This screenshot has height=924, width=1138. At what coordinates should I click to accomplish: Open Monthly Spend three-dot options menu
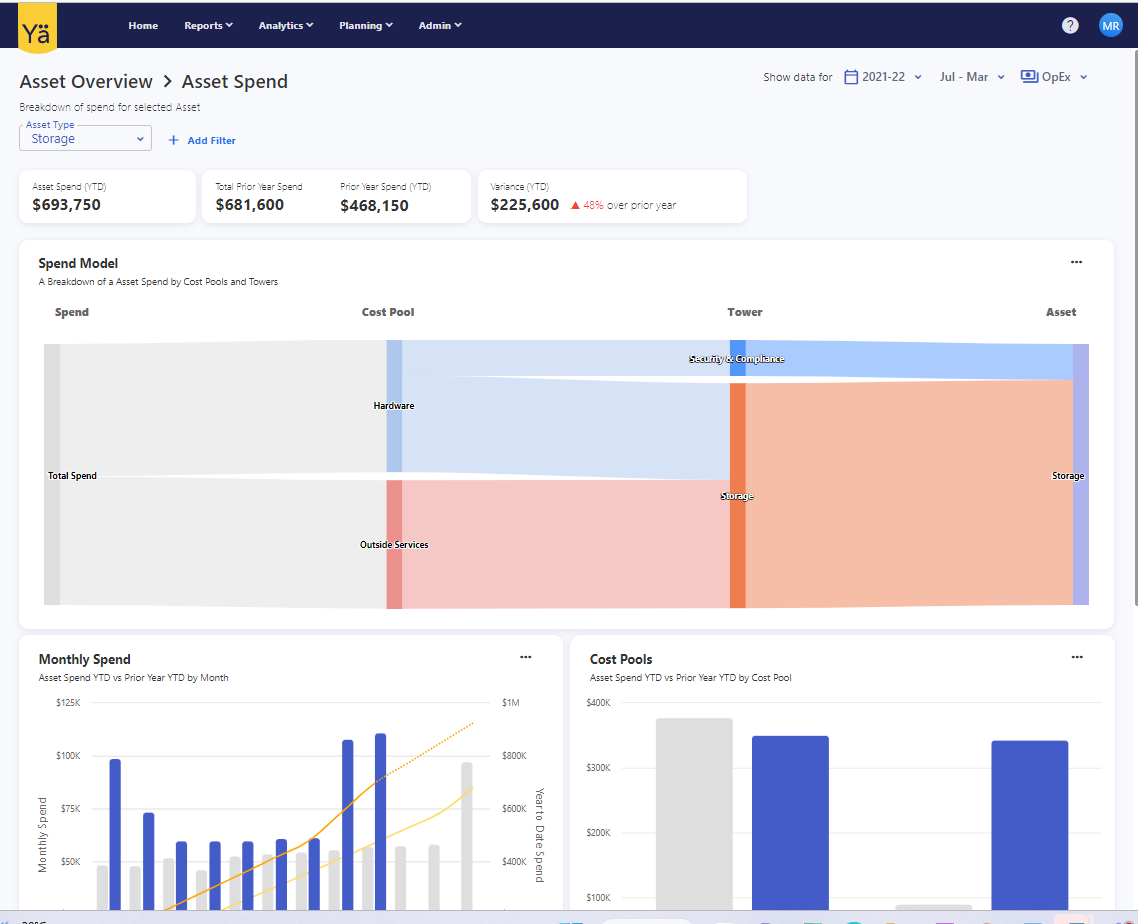coord(525,658)
